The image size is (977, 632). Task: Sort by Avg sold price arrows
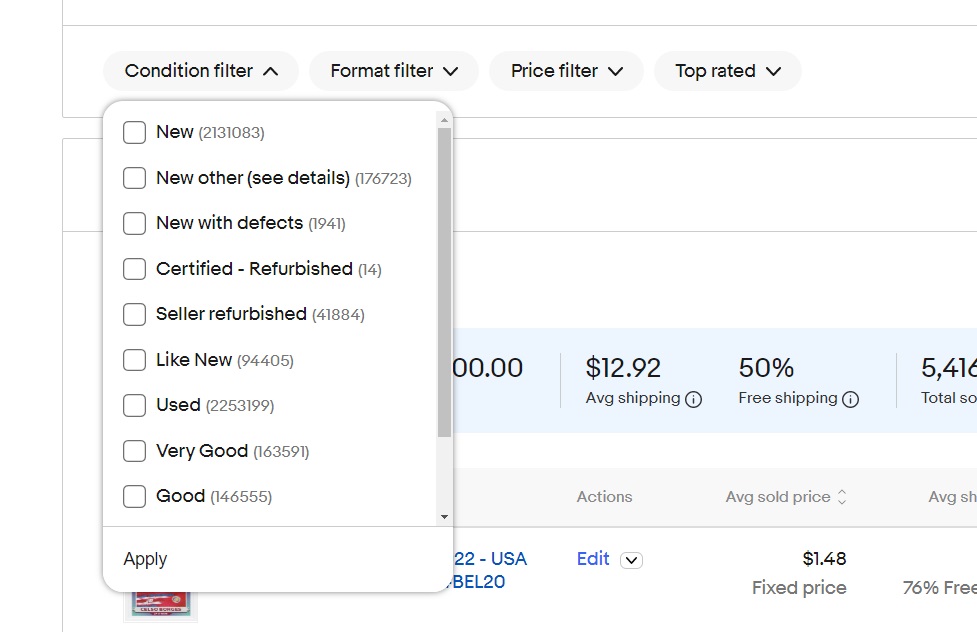coord(842,497)
